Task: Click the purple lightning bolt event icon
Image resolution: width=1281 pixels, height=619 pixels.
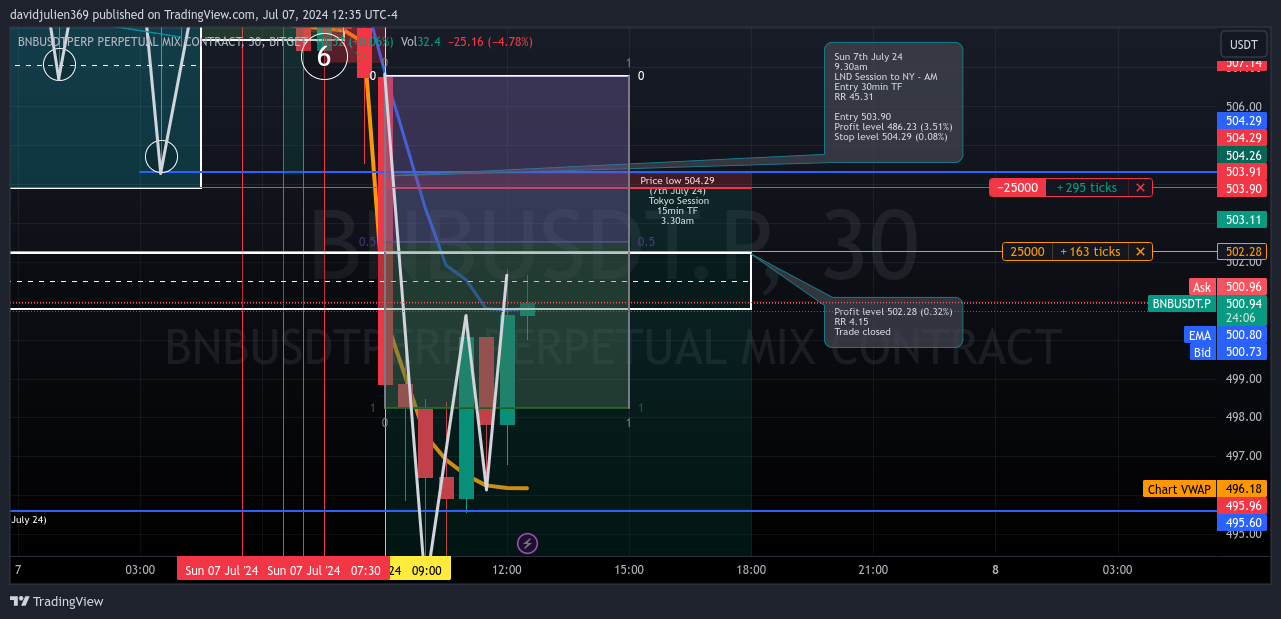Action: coord(527,543)
